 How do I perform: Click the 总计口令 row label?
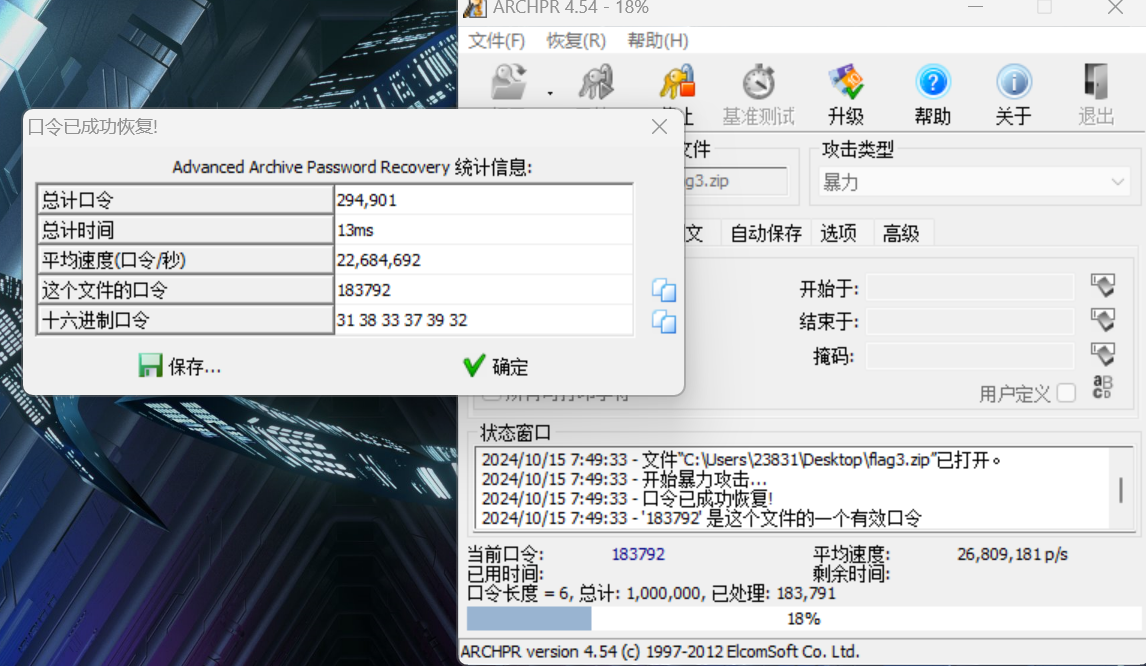click(185, 200)
